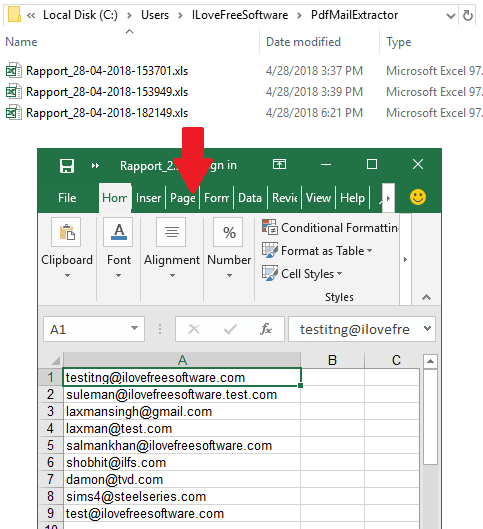483x529 pixels.
Task: Select cell test@ilovefreesoftware.com in row 9
Action: (182, 513)
